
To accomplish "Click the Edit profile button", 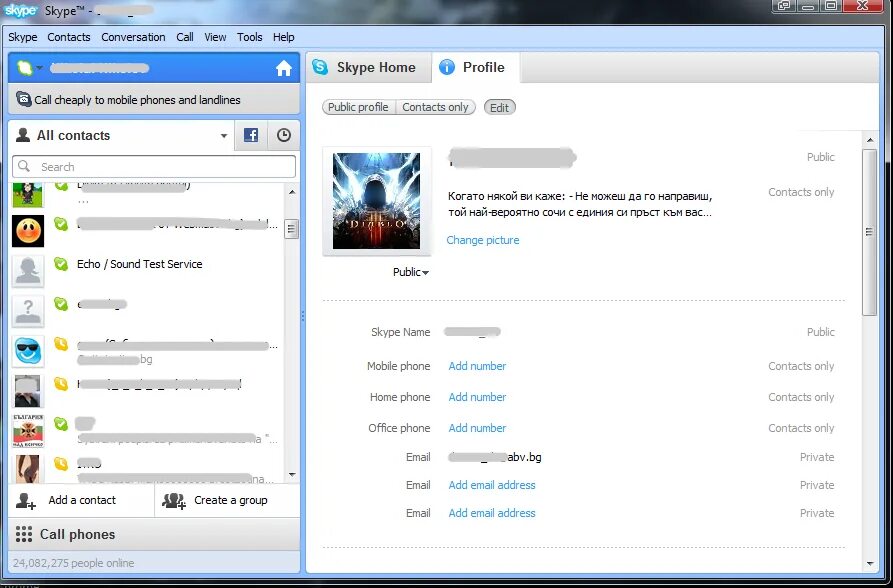I will pyautogui.click(x=499, y=107).
